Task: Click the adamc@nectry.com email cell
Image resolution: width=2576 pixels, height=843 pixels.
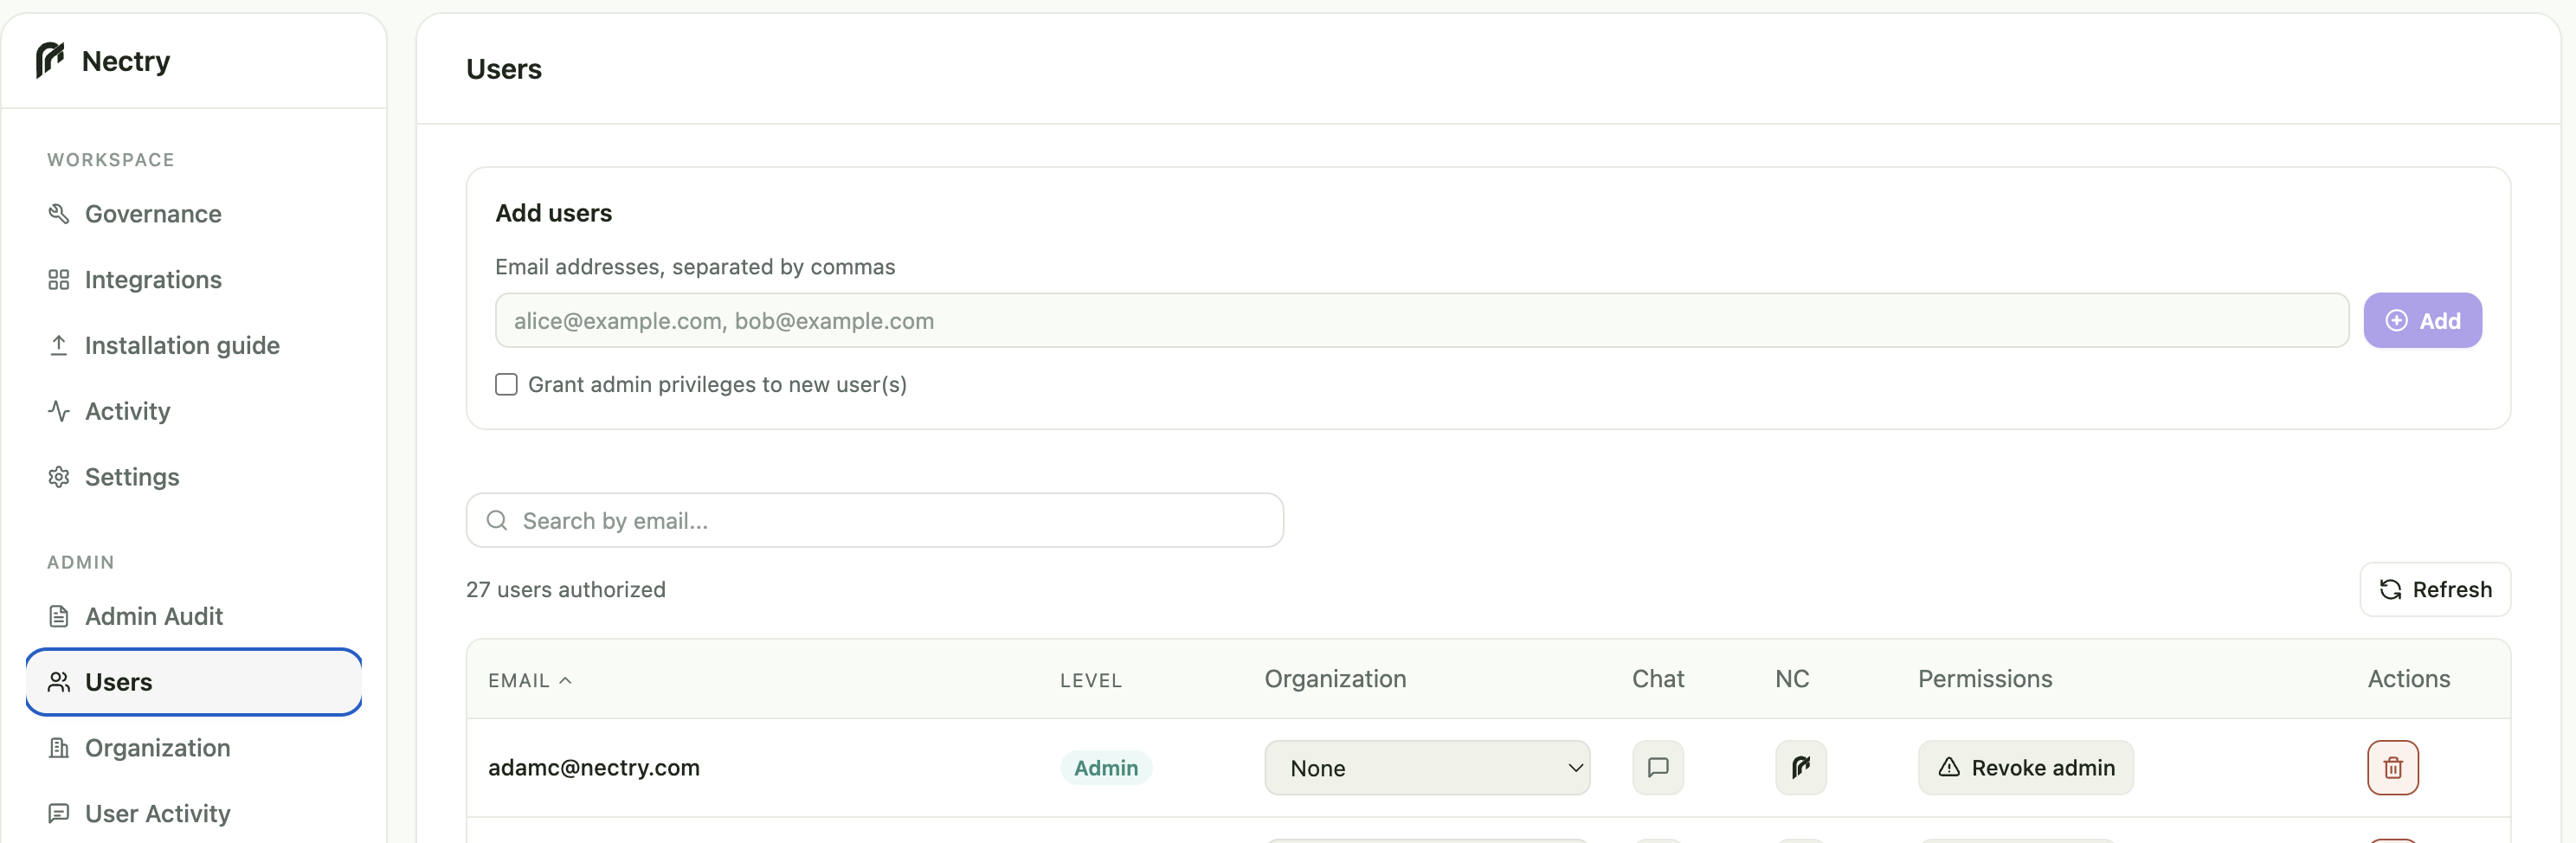Action: (594, 768)
